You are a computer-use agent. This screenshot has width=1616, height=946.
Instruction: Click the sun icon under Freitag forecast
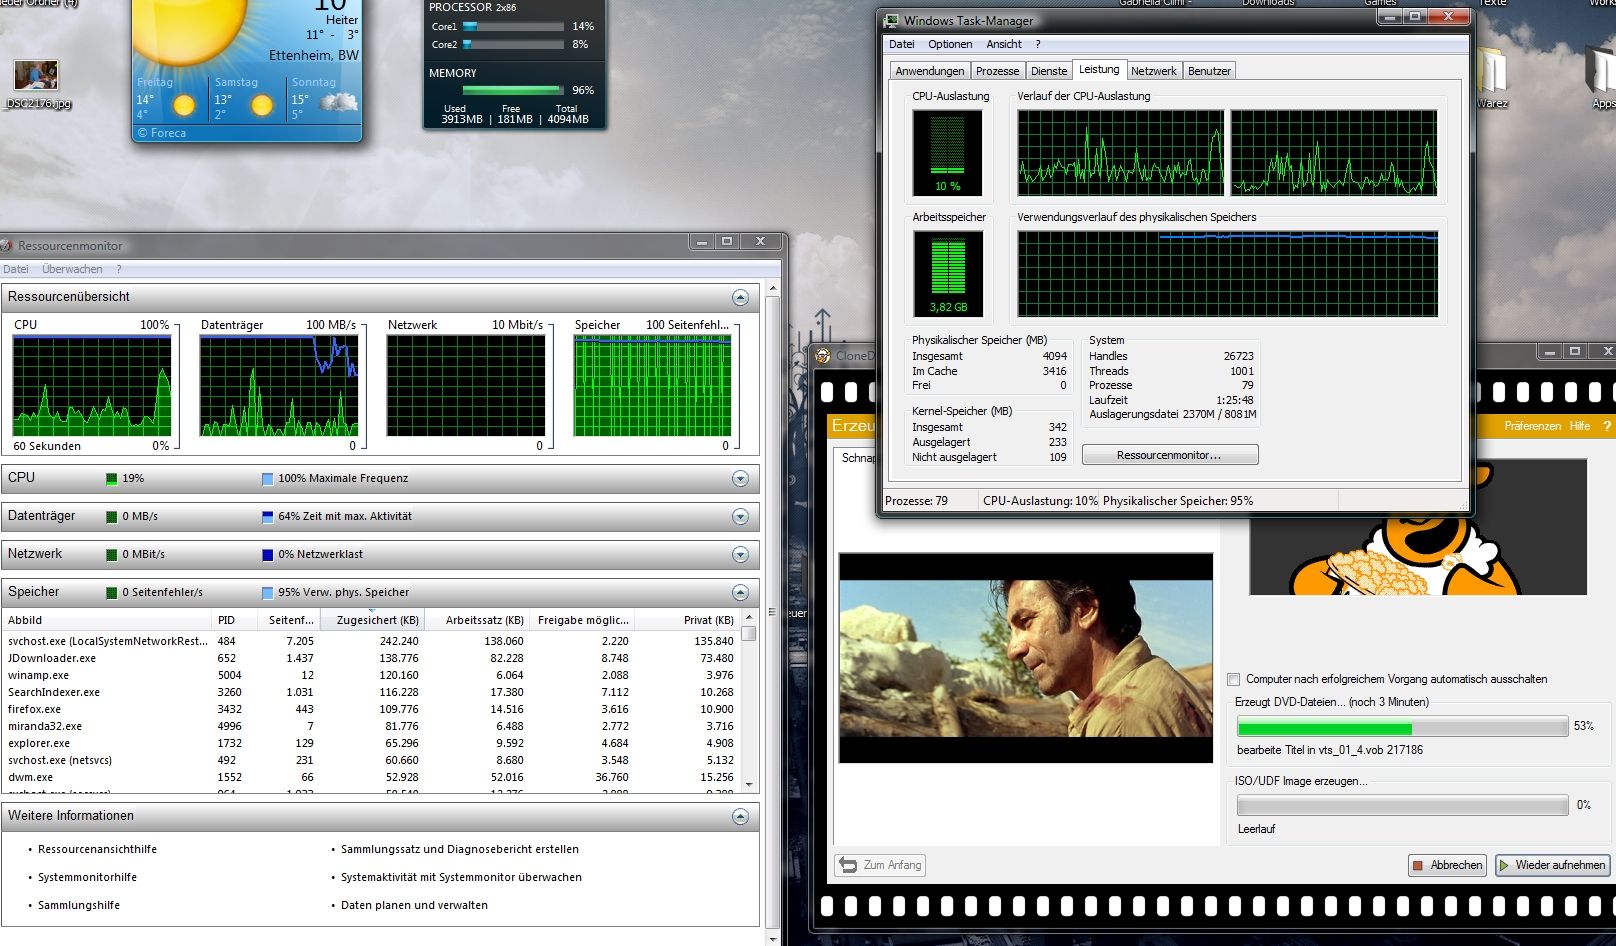[x=184, y=105]
